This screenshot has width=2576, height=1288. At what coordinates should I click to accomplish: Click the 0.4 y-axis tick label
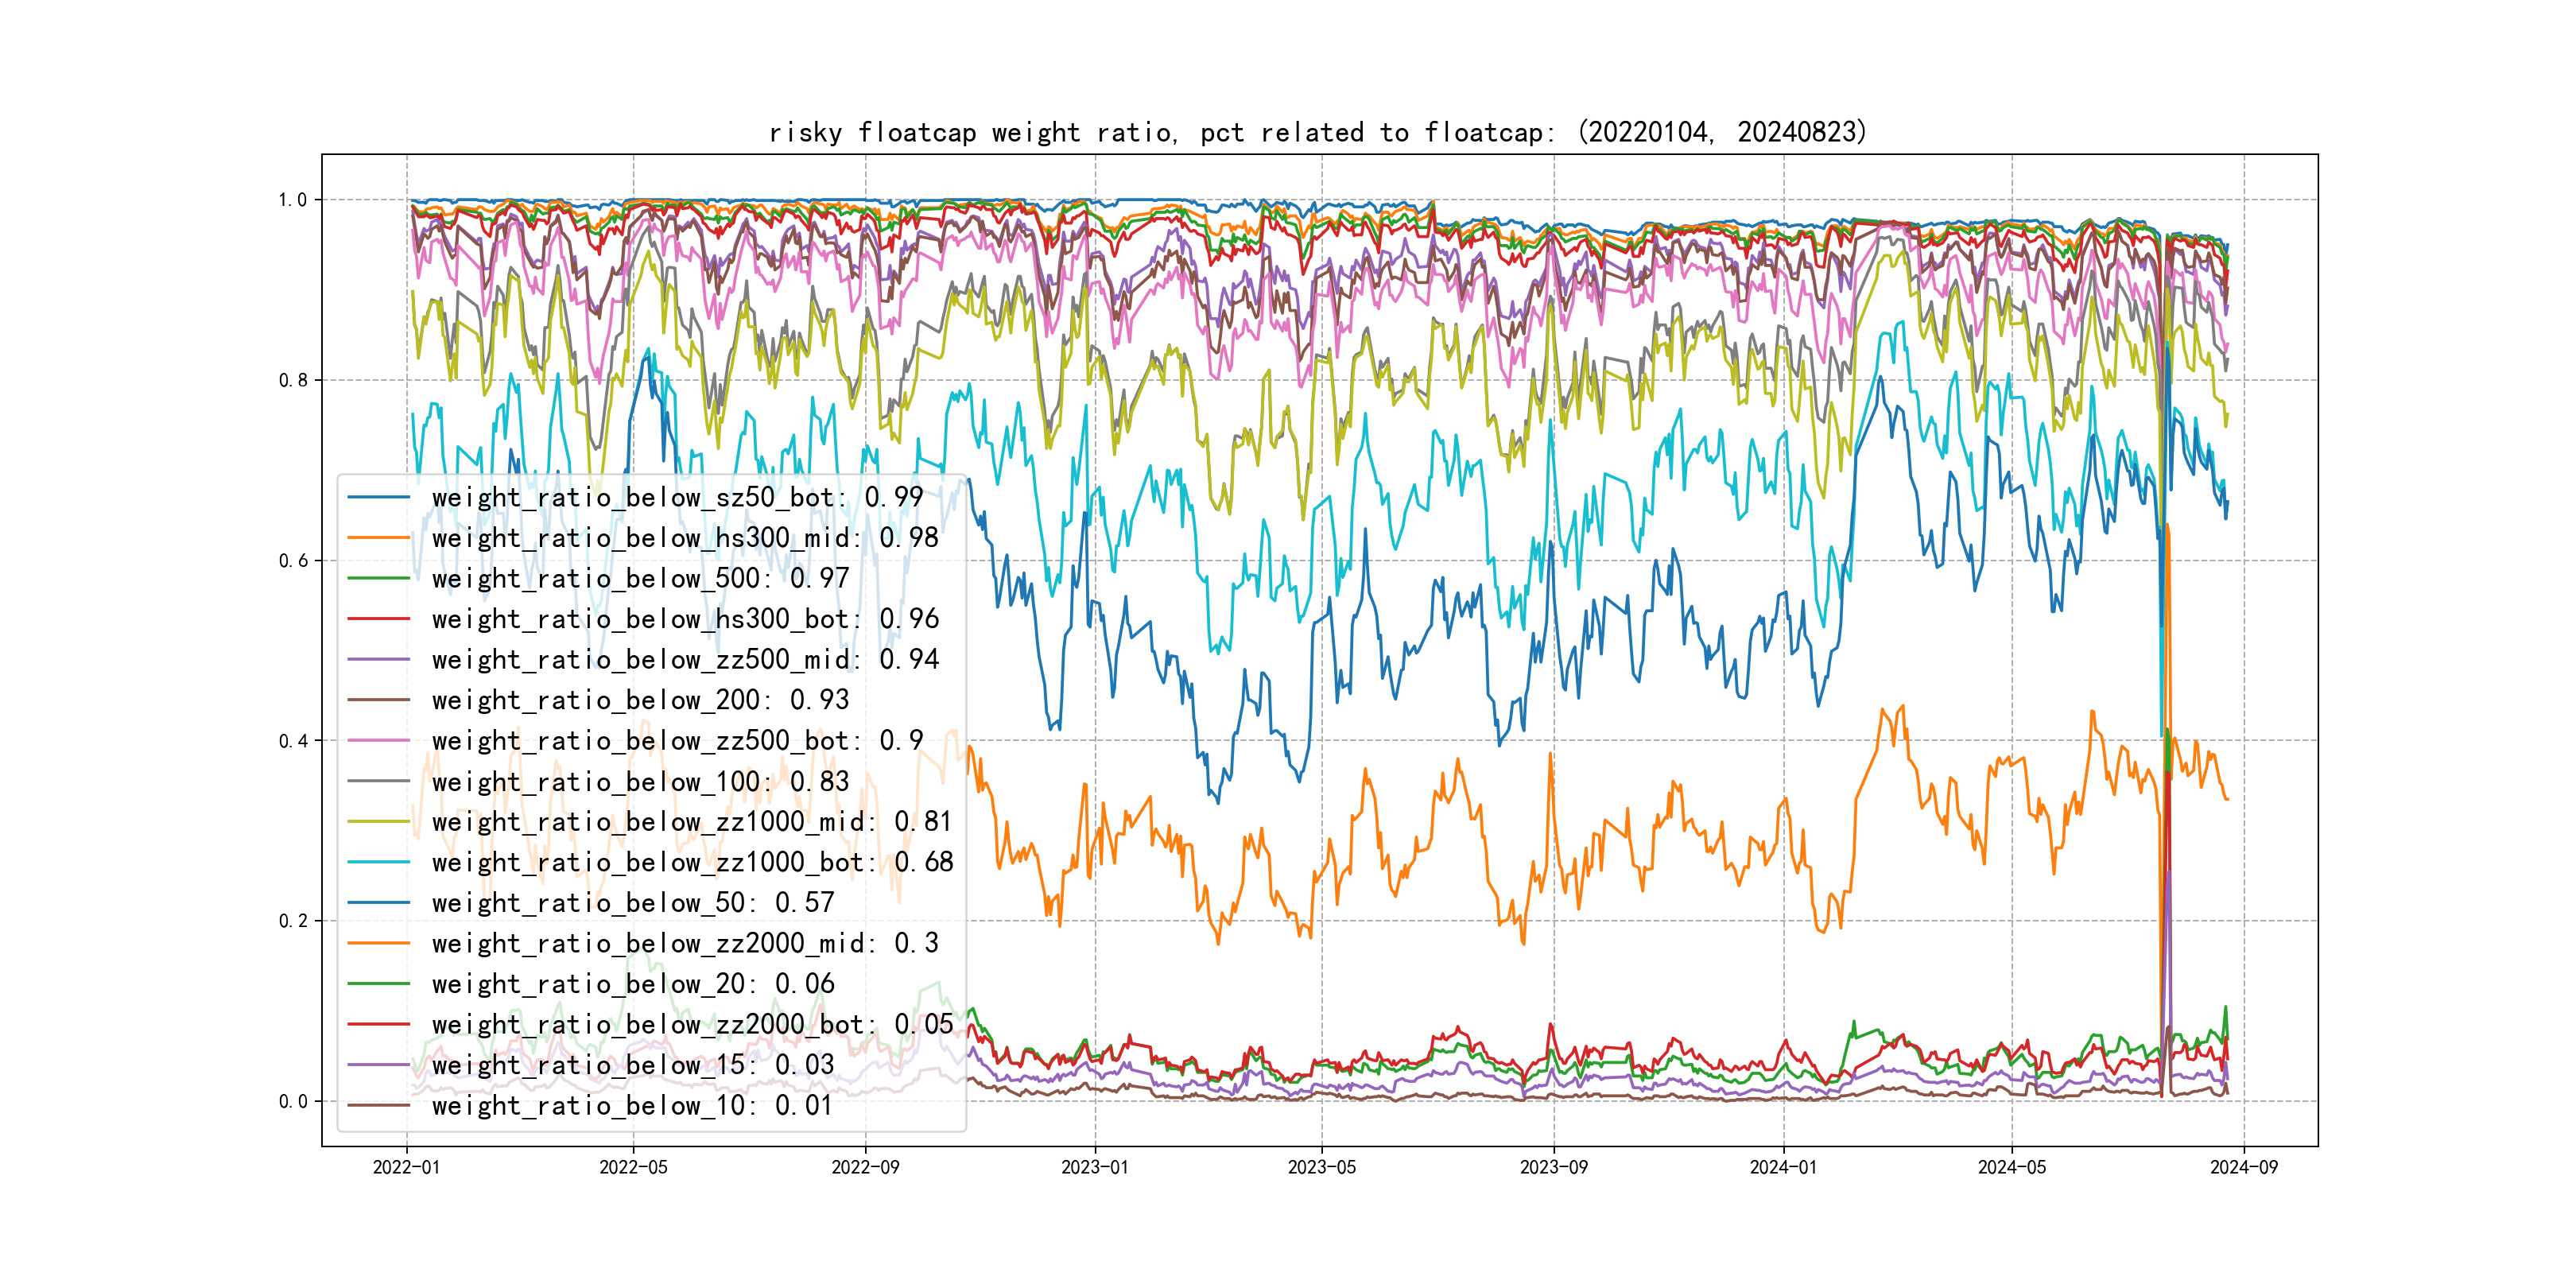292,741
